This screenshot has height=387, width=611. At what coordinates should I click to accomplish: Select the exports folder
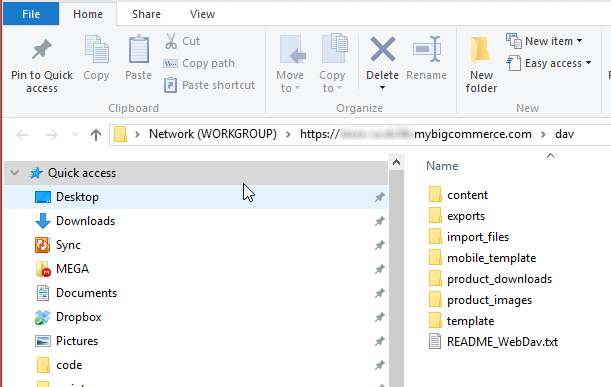[x=457, y=216]
